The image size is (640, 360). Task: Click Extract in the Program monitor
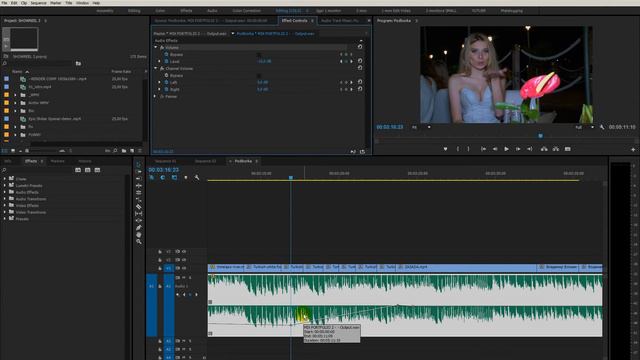click(x=556, y=149)
